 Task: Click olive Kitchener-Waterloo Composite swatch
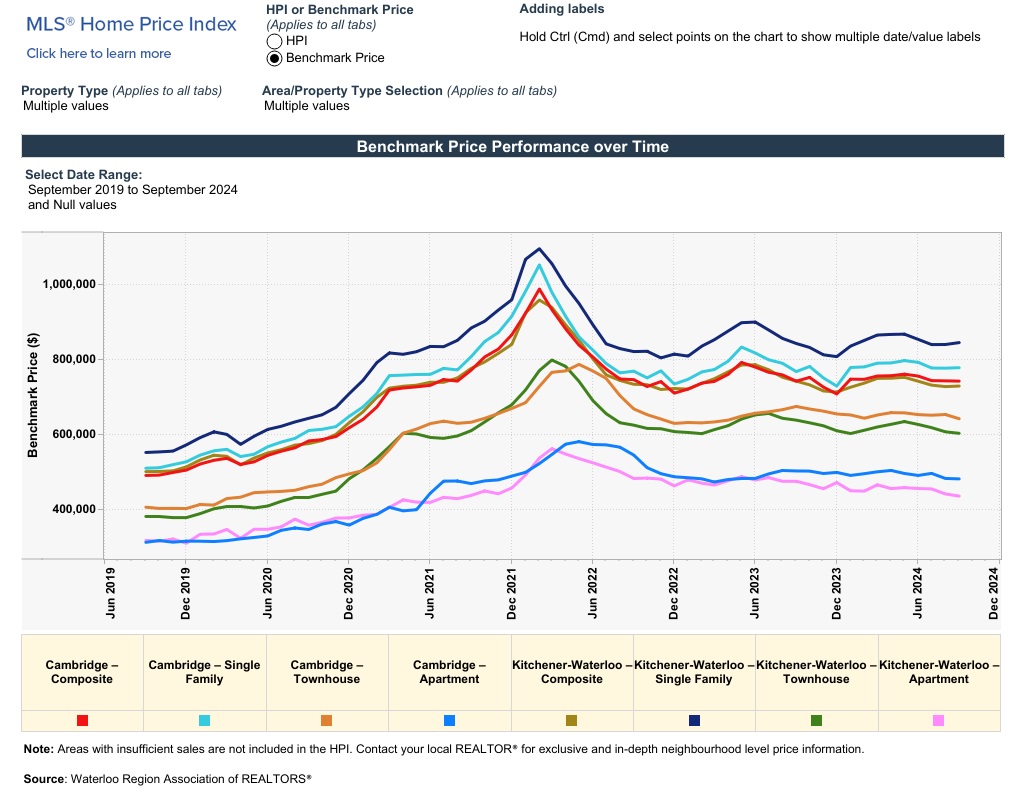[572, 720]
